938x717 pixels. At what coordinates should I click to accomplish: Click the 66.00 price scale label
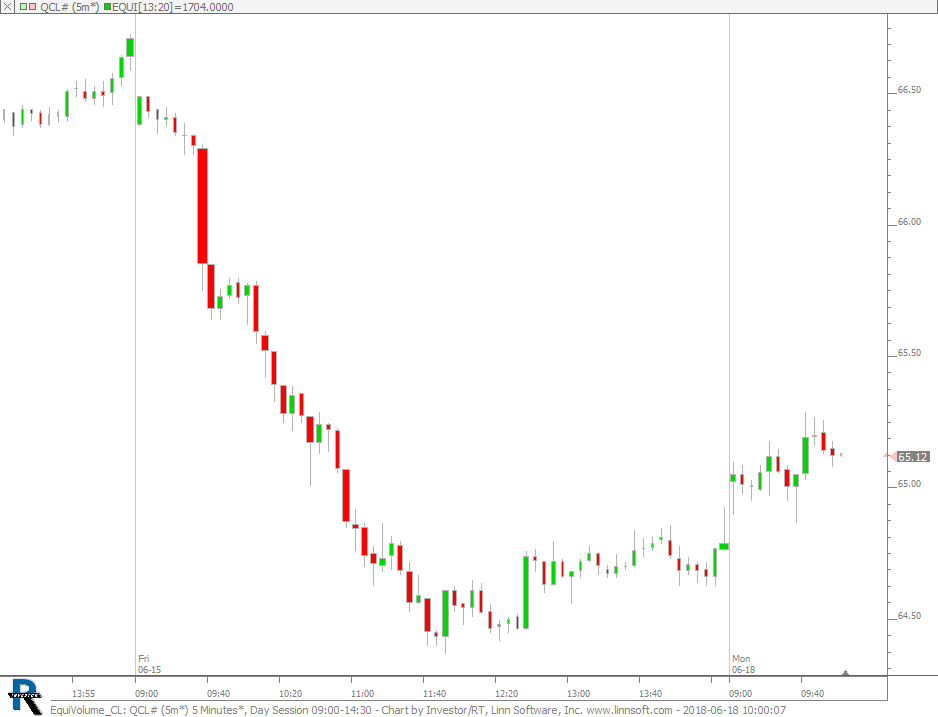click(x=909, y=222)
